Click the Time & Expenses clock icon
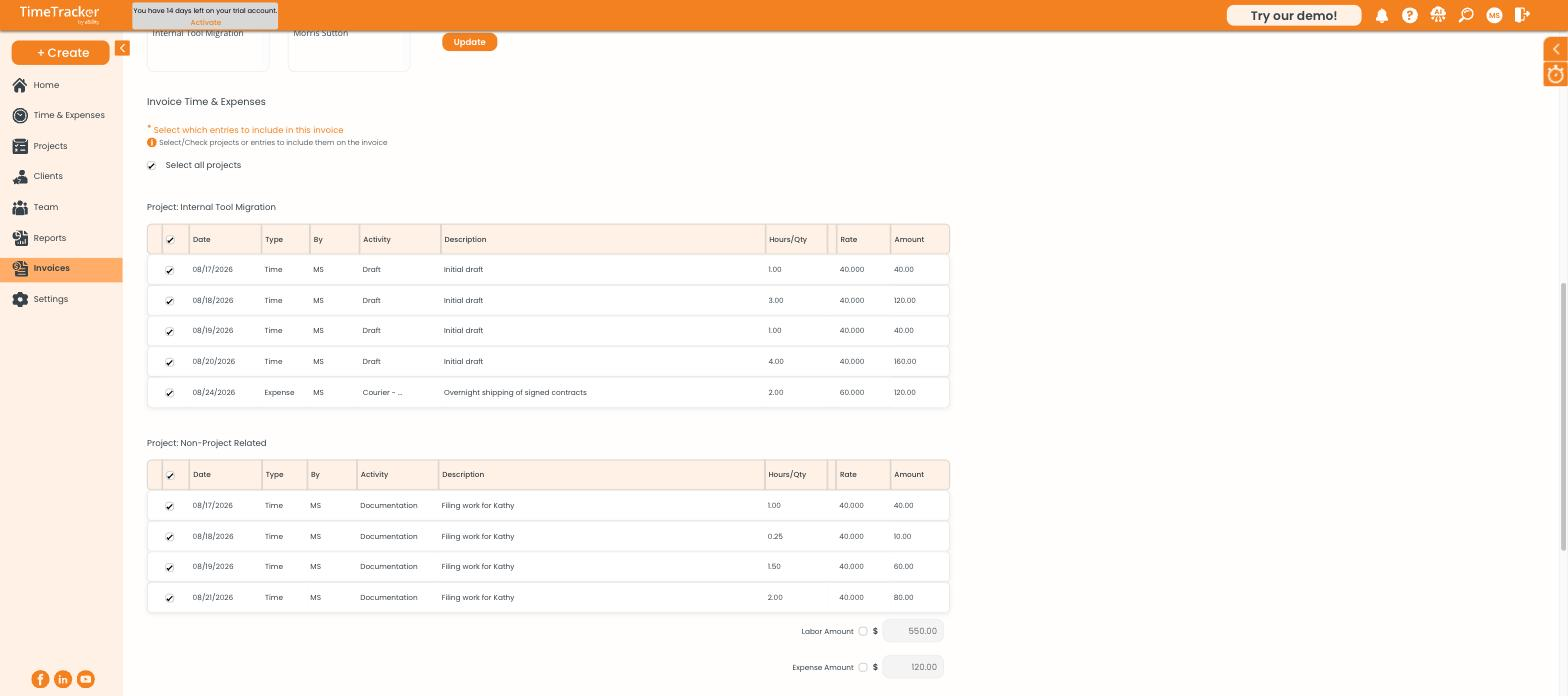 (x=20, y=116)
